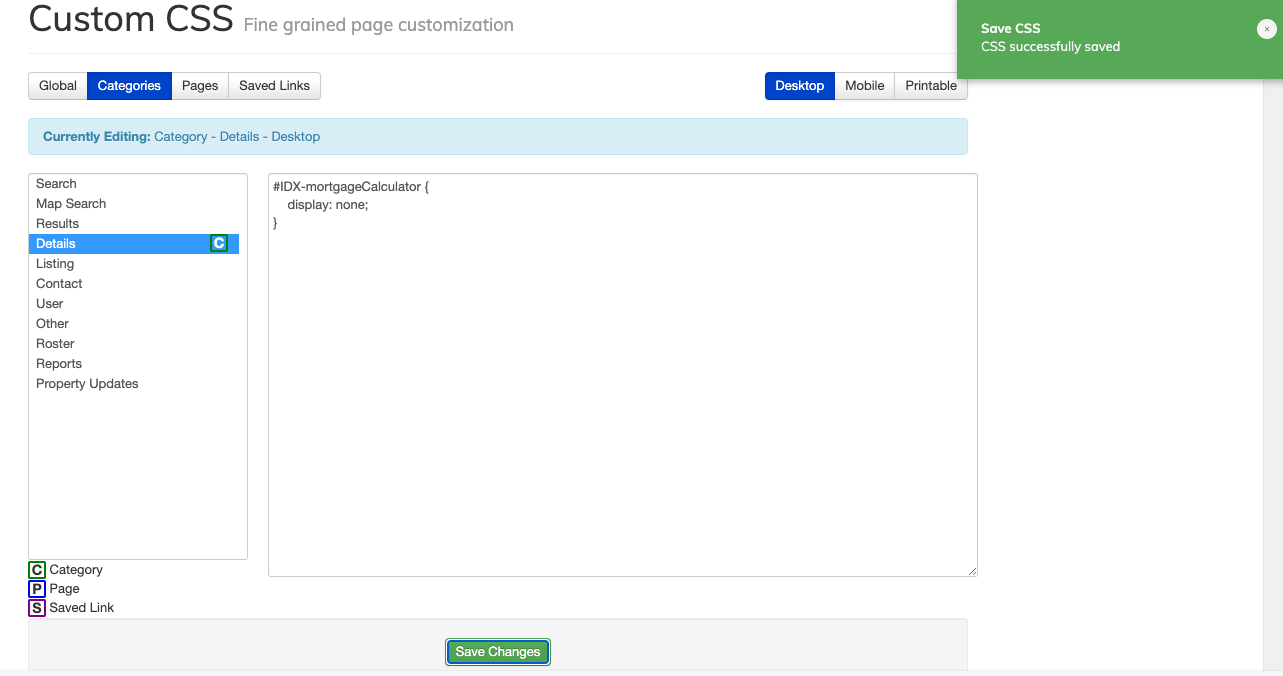Select the Map Search category

pos(71,203)
